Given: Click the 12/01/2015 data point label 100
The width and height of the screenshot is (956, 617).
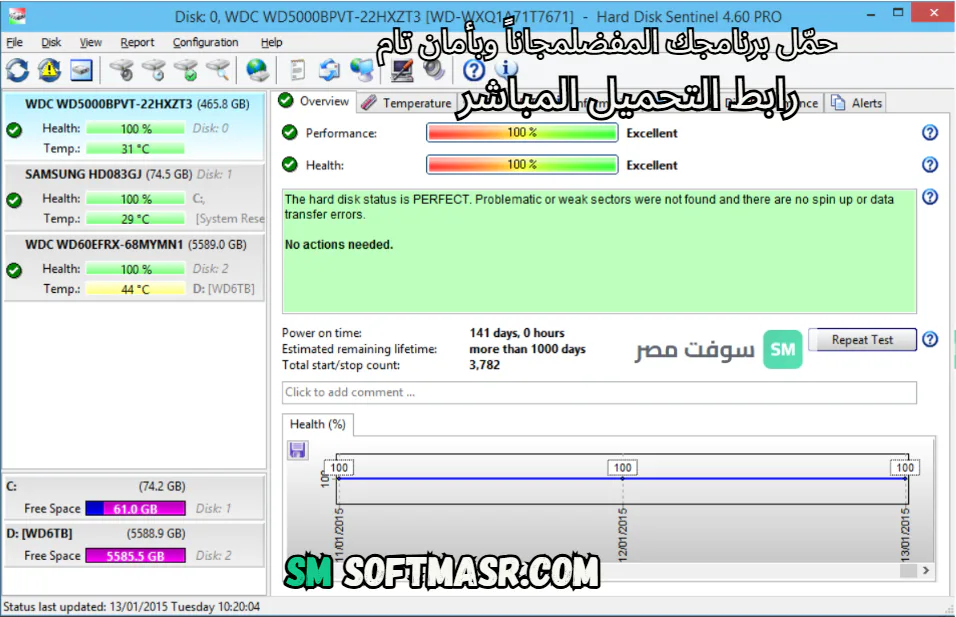Looking at the screenshot, I should (x=622, y=468).
